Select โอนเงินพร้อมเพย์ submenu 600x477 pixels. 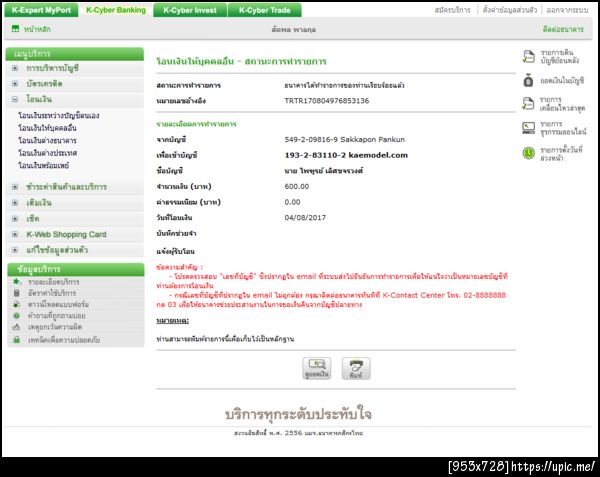coord(44,166)
